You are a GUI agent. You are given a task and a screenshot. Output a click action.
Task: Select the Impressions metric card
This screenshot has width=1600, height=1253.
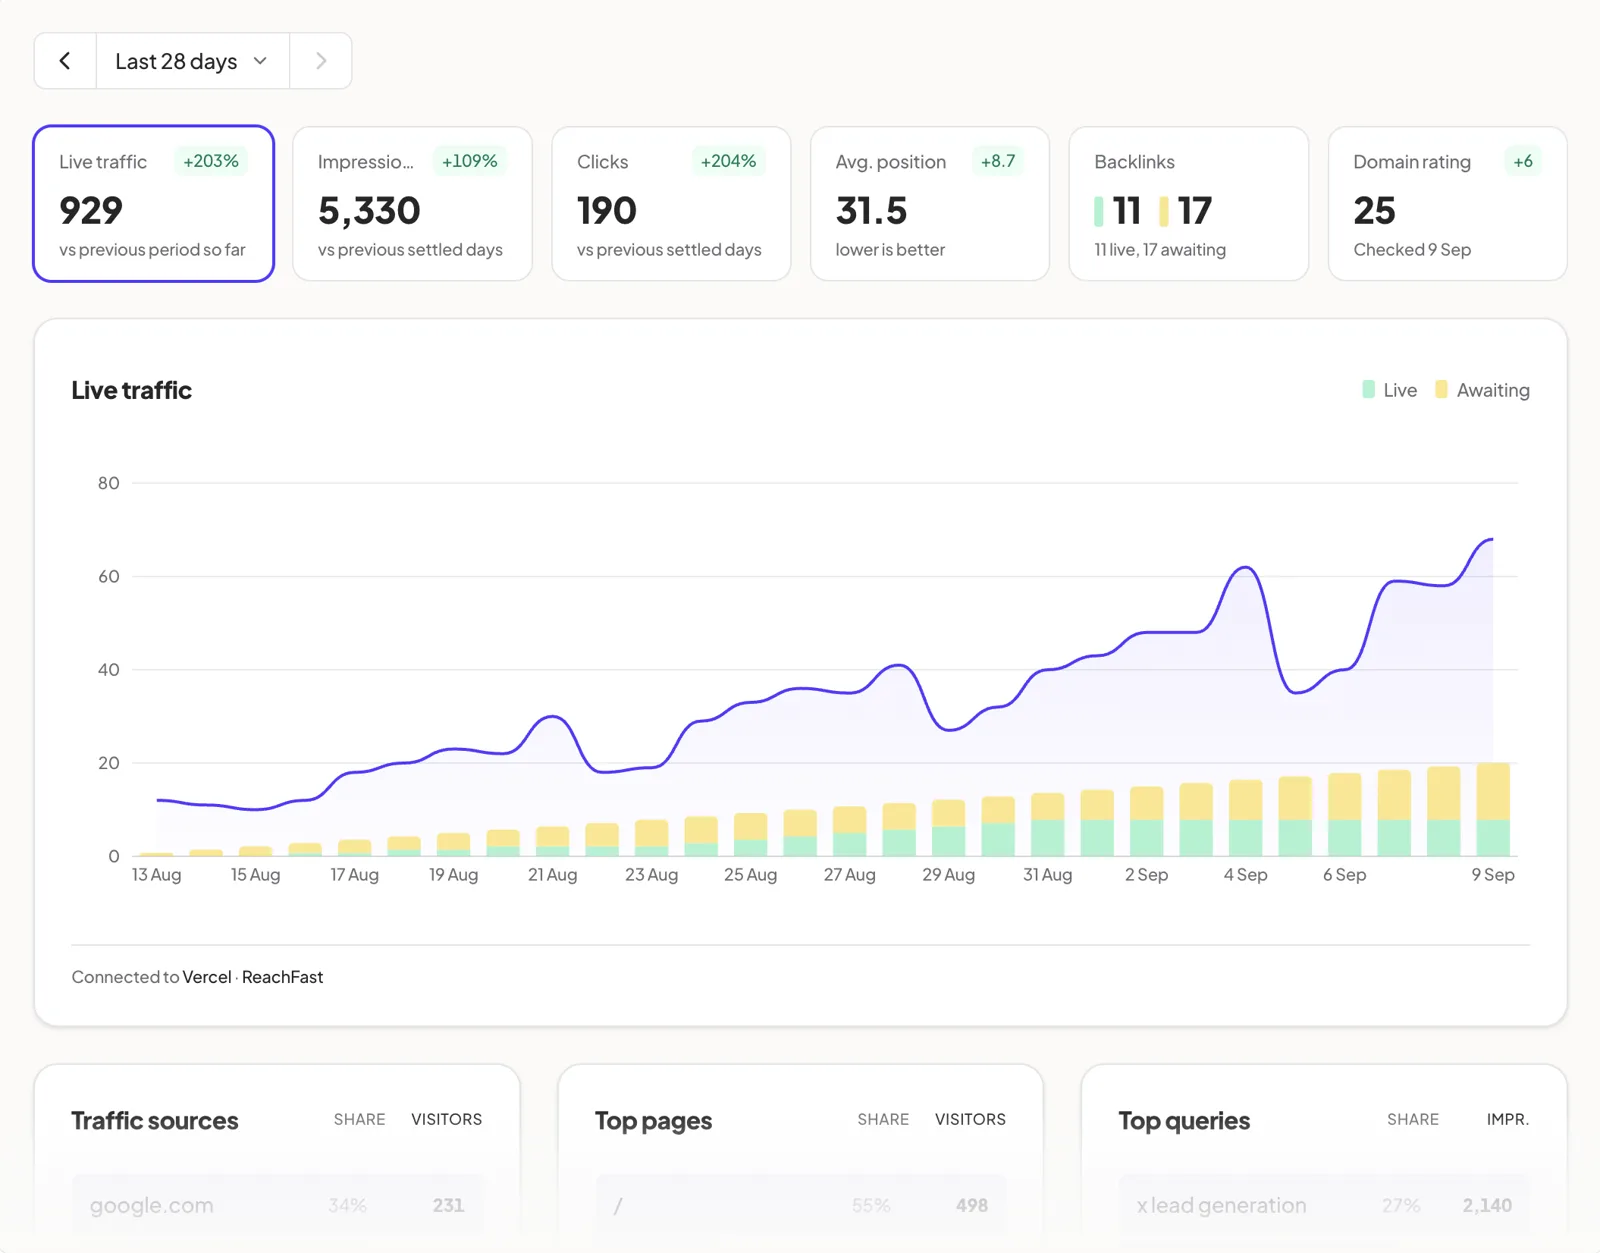point(412,204)
